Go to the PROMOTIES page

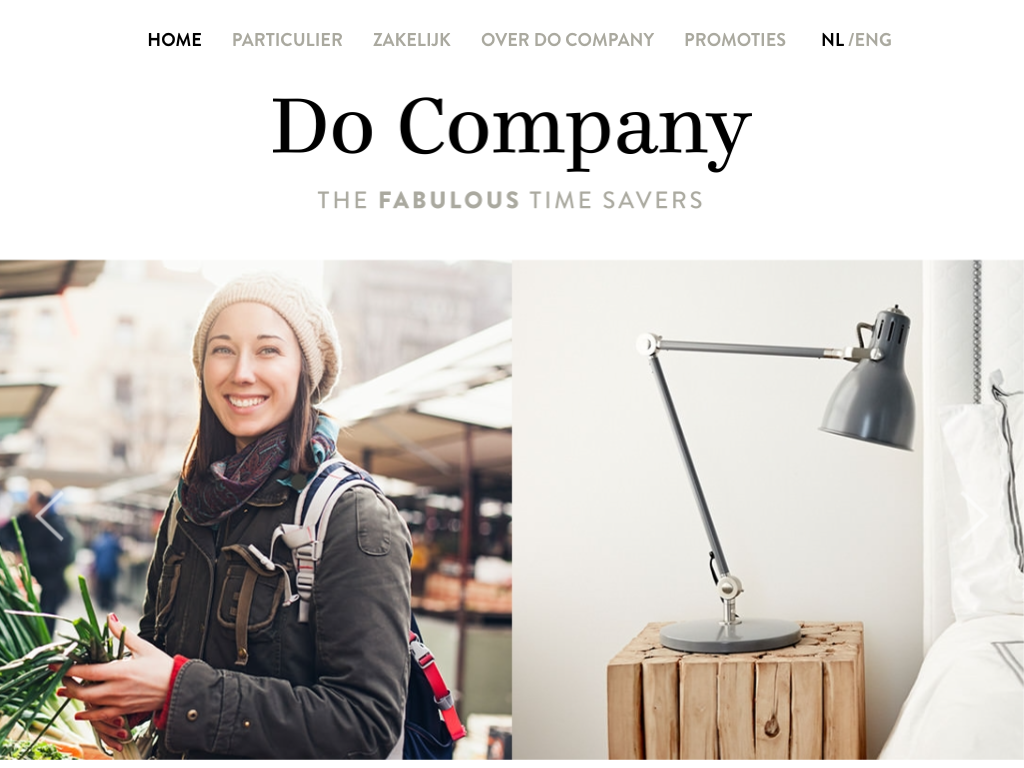(x=735, y=40)
